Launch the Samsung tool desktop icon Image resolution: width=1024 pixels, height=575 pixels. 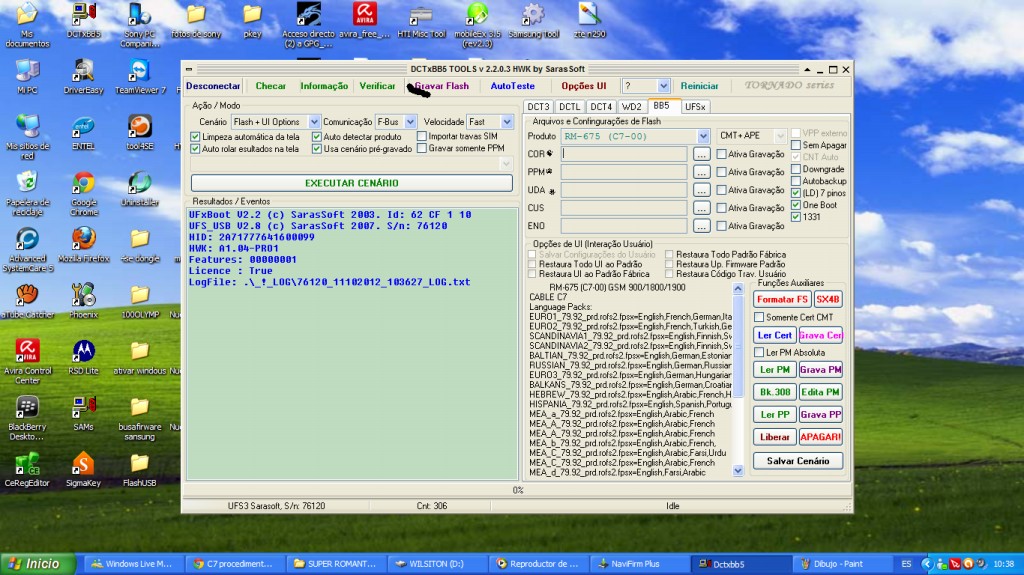pos(534,20)
